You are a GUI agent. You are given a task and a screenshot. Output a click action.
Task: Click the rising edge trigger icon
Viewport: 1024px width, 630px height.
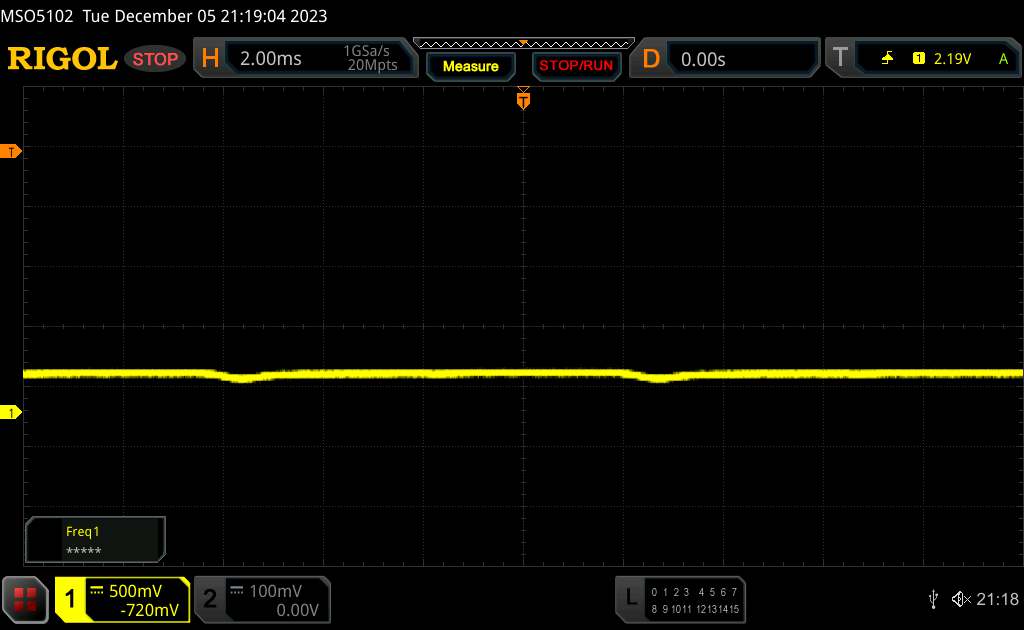887,59
